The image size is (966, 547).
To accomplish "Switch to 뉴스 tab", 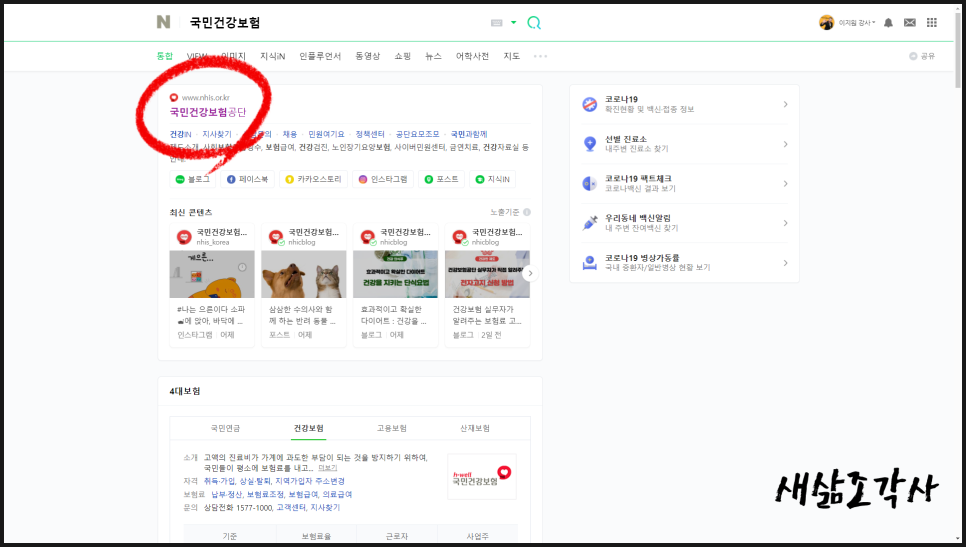I will pos(433,56).
